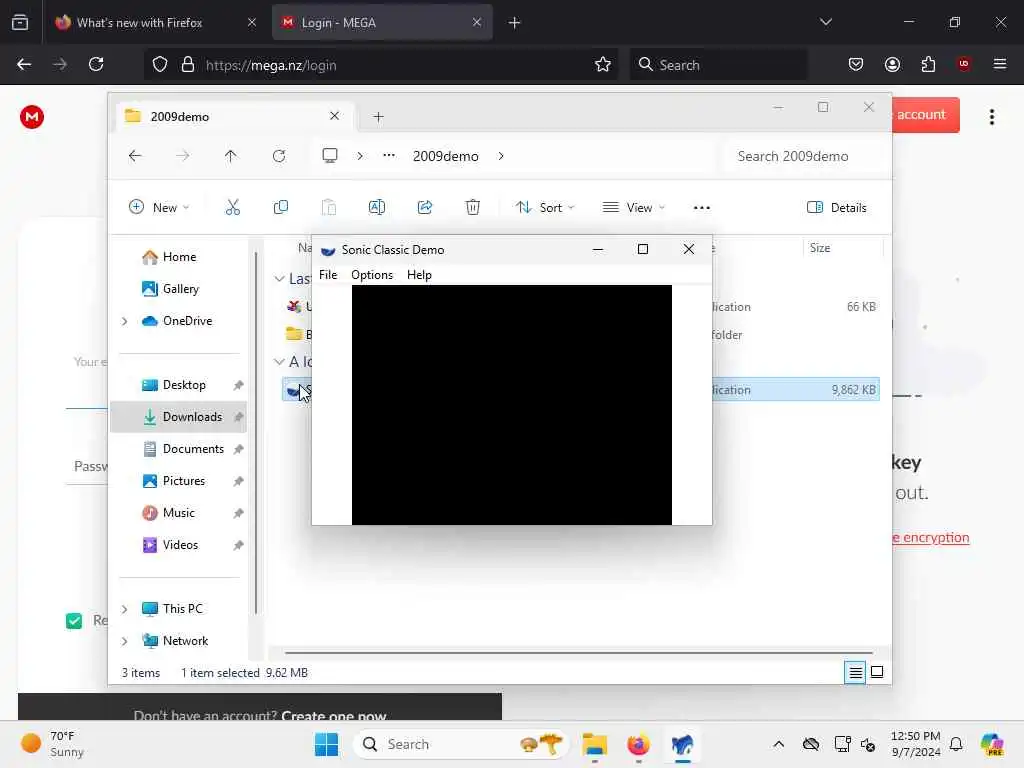Expand Network in navigation pane
The image size is (1024, 768).
tap(125, 641)
